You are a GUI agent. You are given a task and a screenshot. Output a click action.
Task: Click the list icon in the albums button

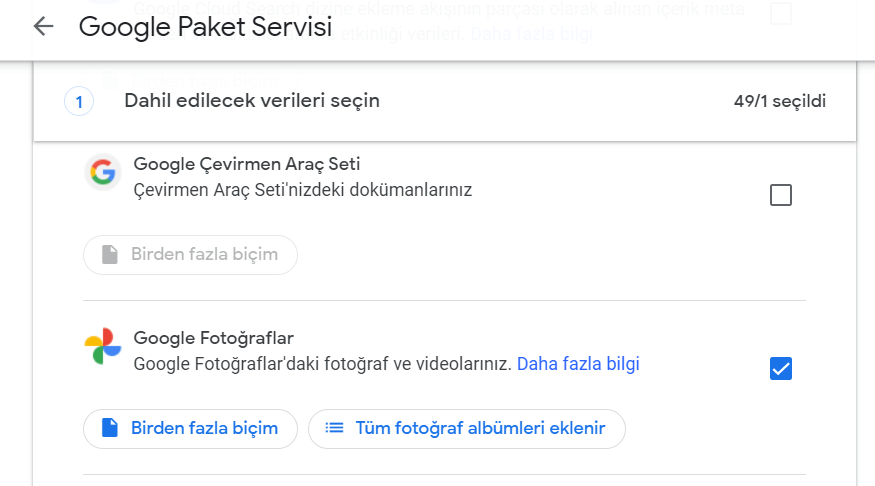pos(335,428)
